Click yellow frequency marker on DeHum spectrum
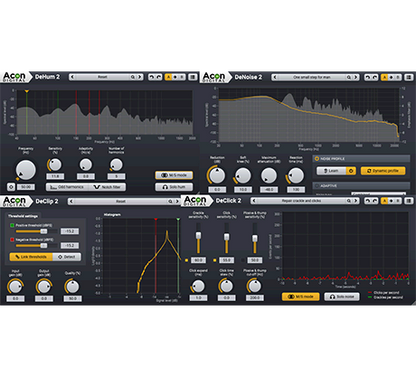 pos(27,91)
